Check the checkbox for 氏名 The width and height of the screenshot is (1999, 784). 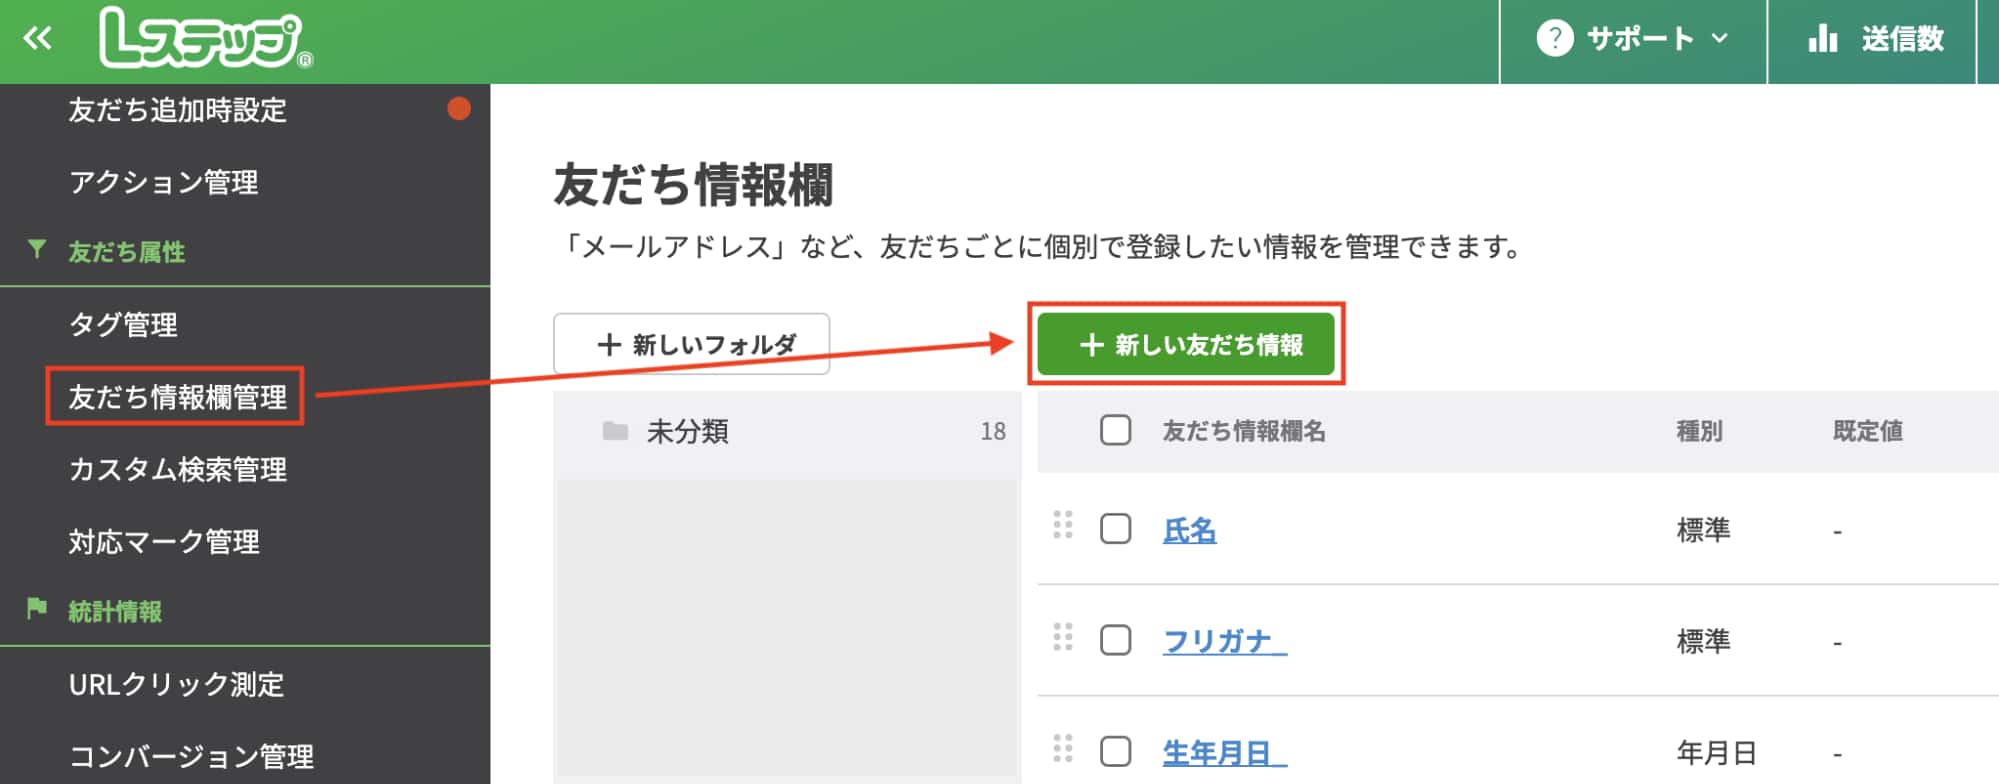(1115, 530)
